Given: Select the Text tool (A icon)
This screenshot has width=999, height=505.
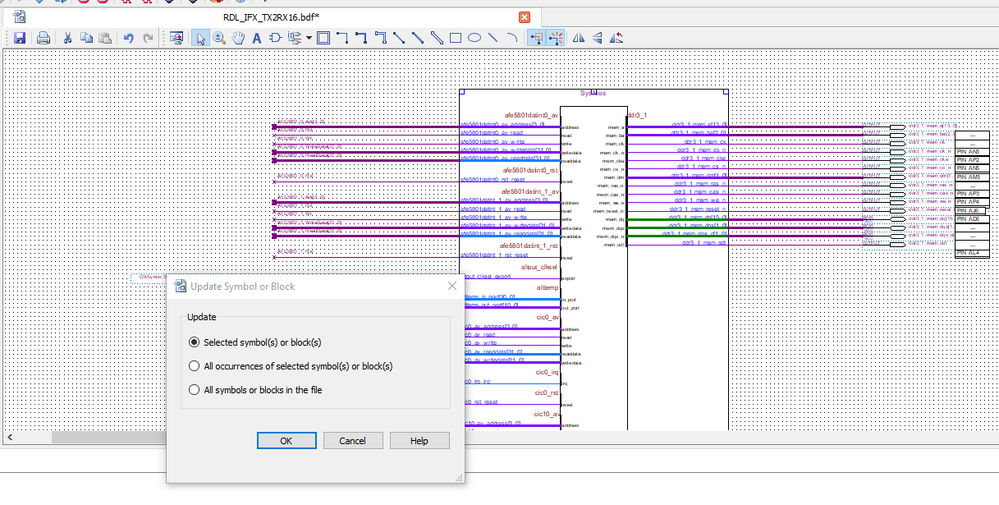Looking at the screenshot, I should 256,38.
